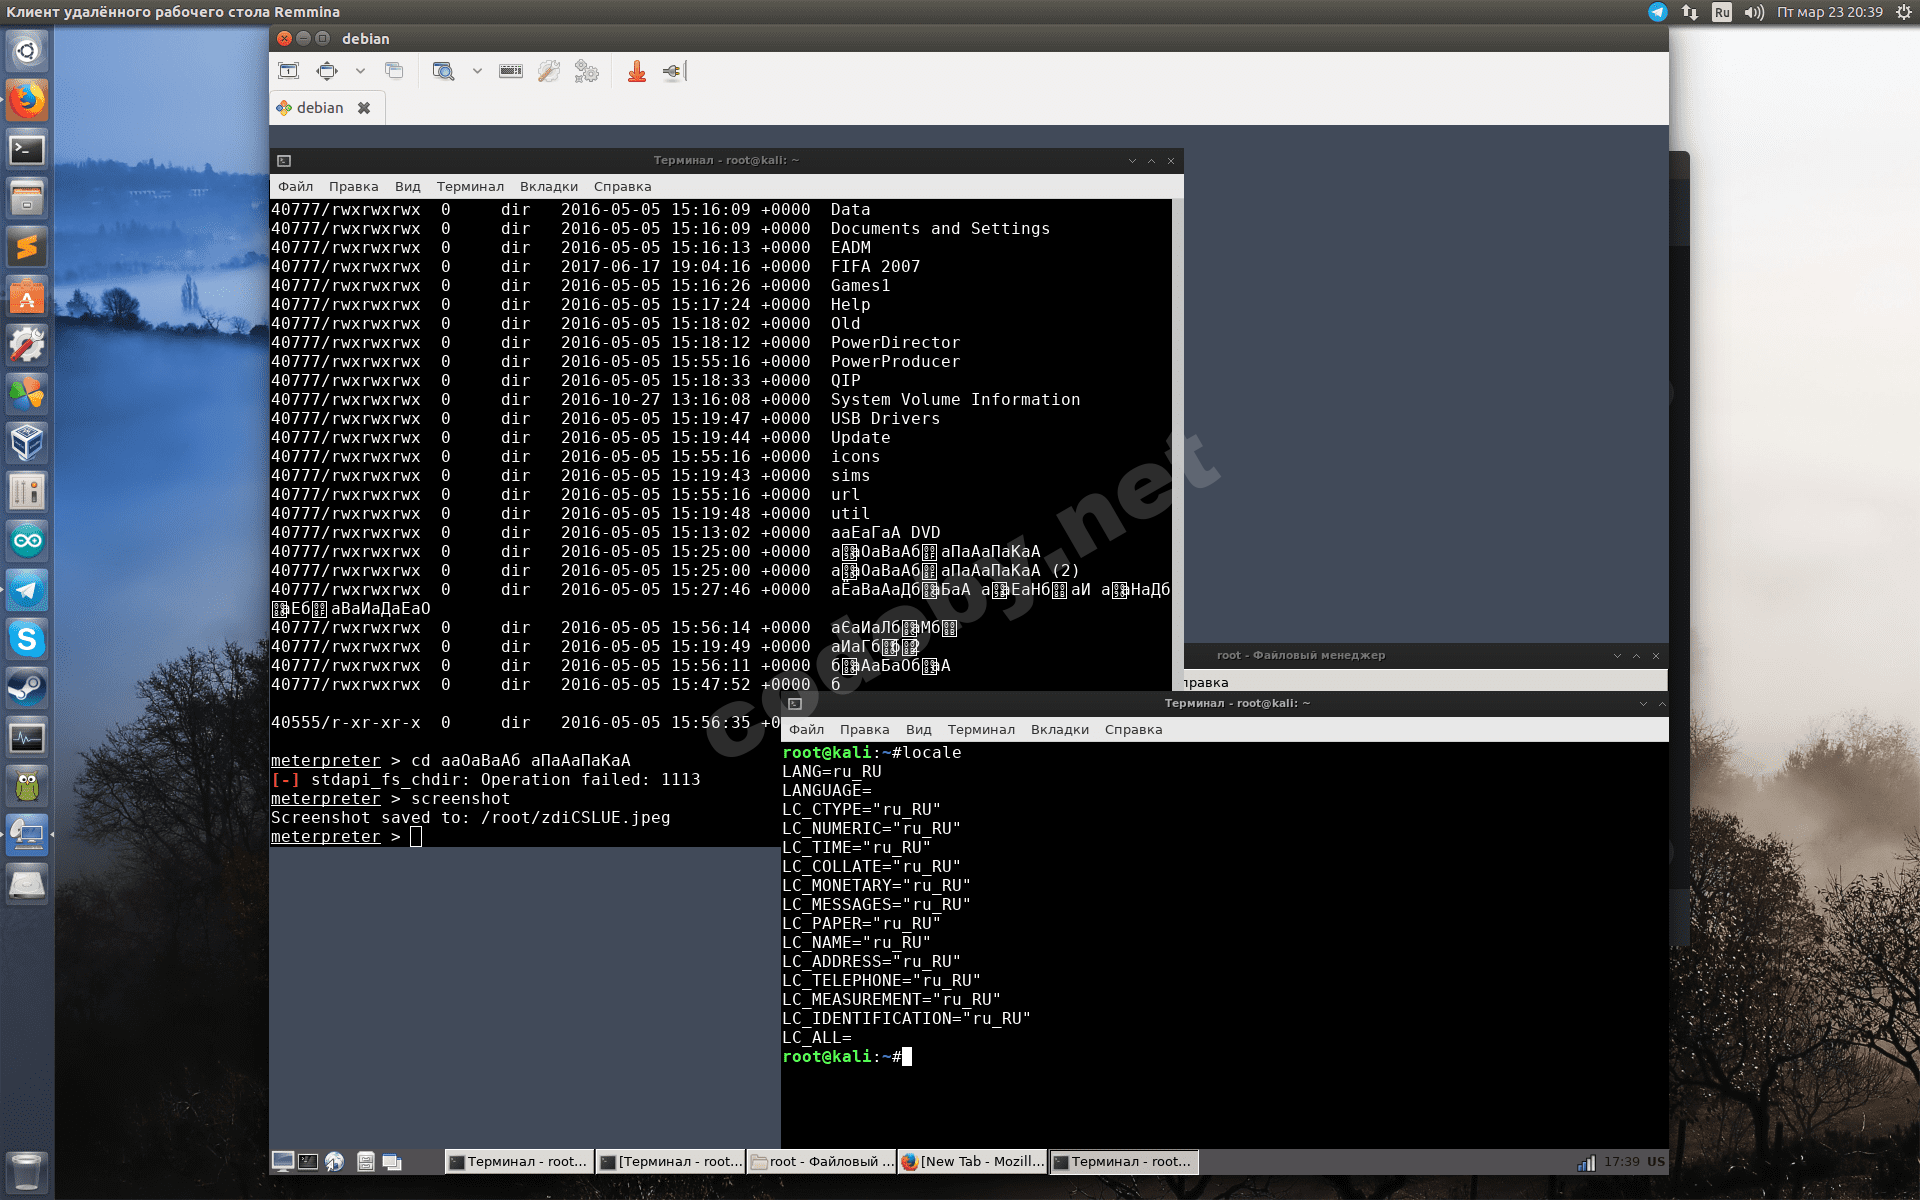Close the debian connection tab
This screenshot has height=1200, width=1920.
click(x=364, y=108)
